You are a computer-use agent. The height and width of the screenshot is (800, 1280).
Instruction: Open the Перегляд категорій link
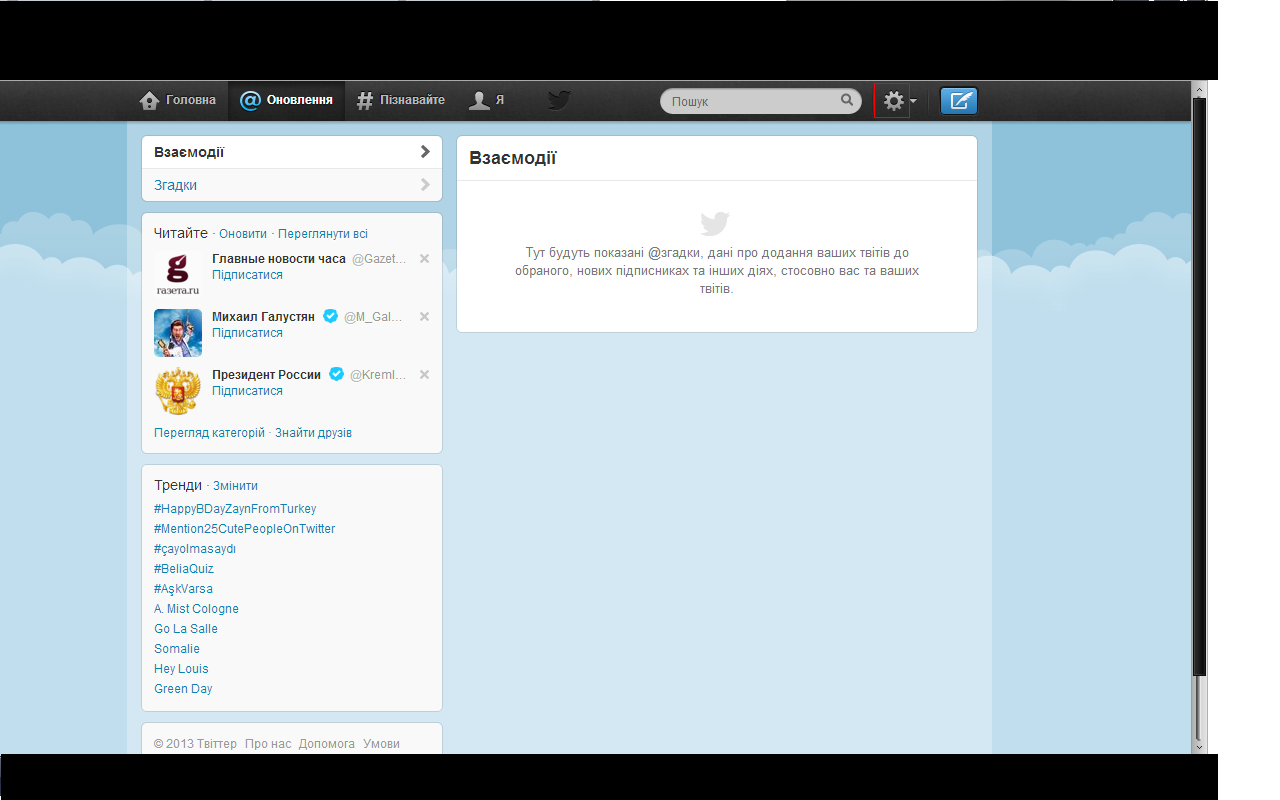[x=210, y=433]
